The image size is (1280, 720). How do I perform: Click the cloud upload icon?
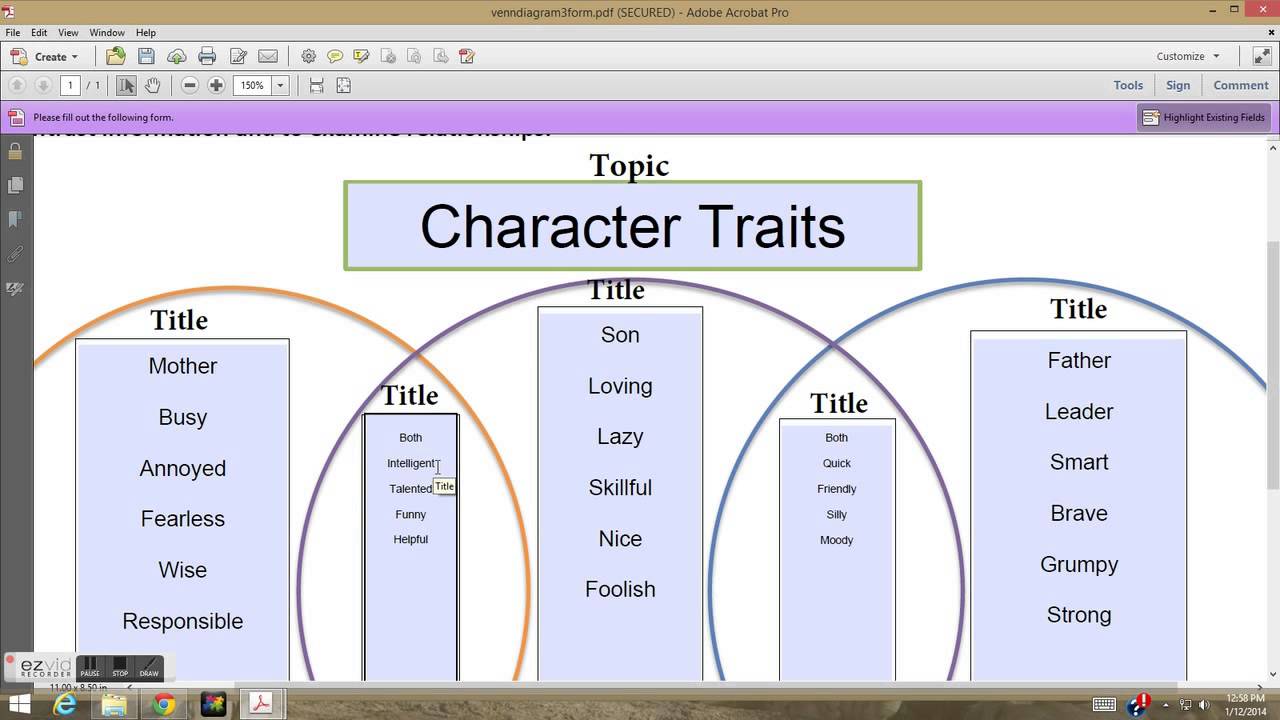point(177,57)
